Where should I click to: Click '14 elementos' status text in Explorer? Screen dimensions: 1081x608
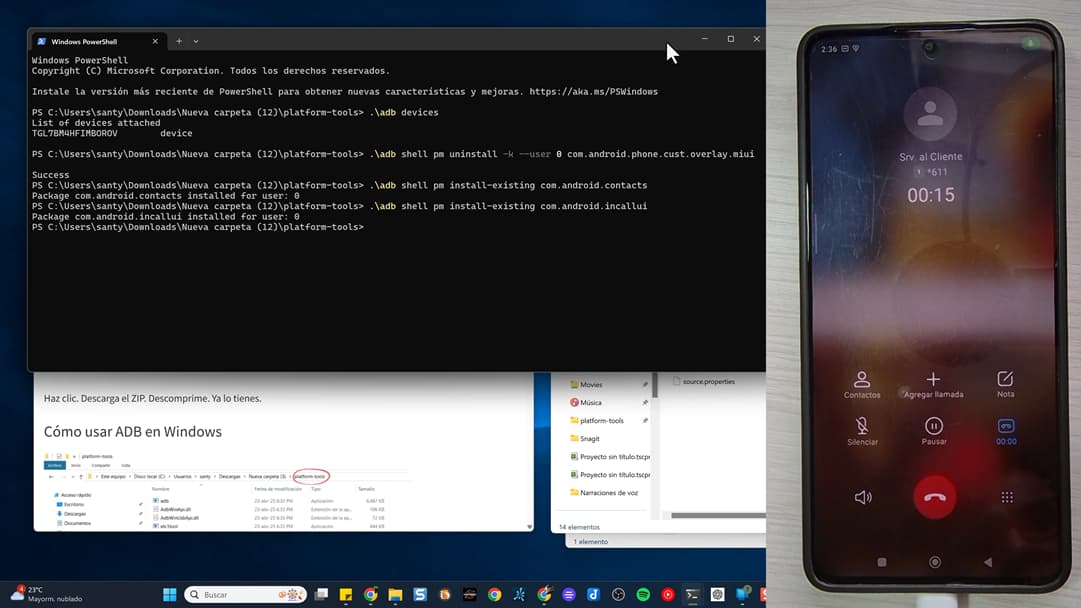[579, 527]
